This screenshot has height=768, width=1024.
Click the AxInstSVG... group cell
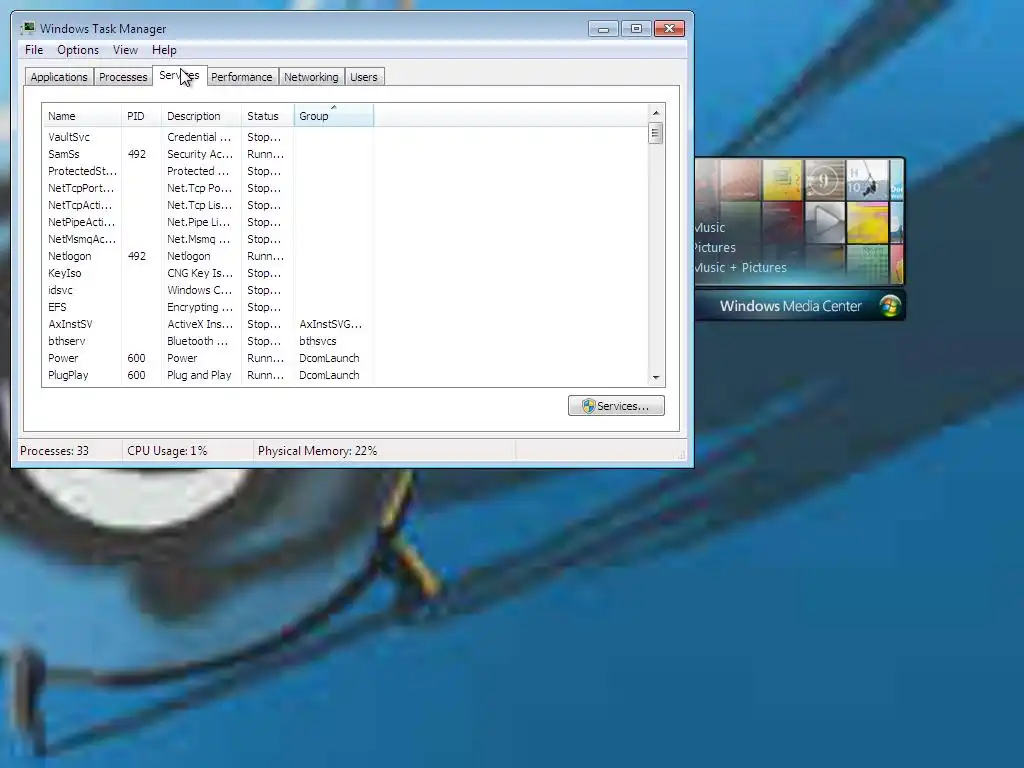point(330,324)
